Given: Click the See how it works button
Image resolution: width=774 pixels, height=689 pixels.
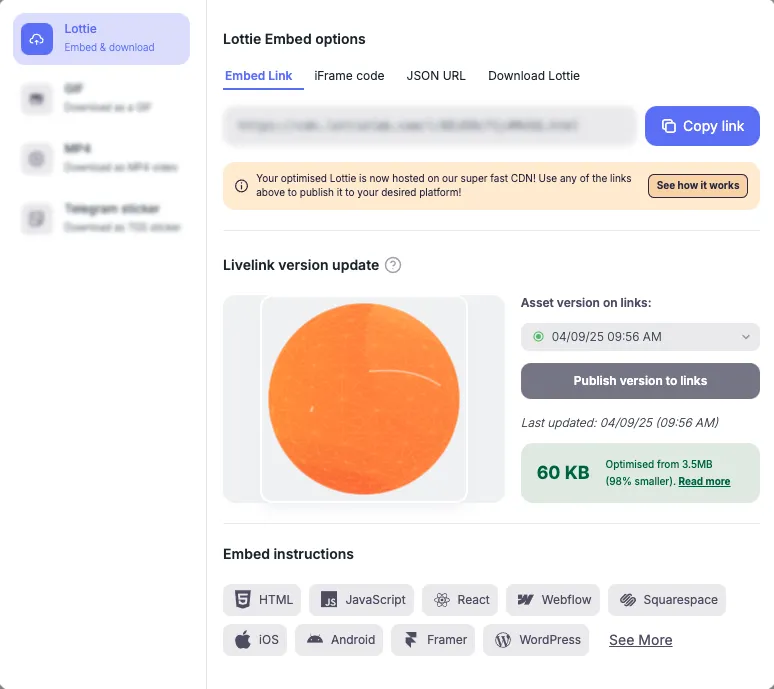Looking at the screenshot, I should (697, 186).
